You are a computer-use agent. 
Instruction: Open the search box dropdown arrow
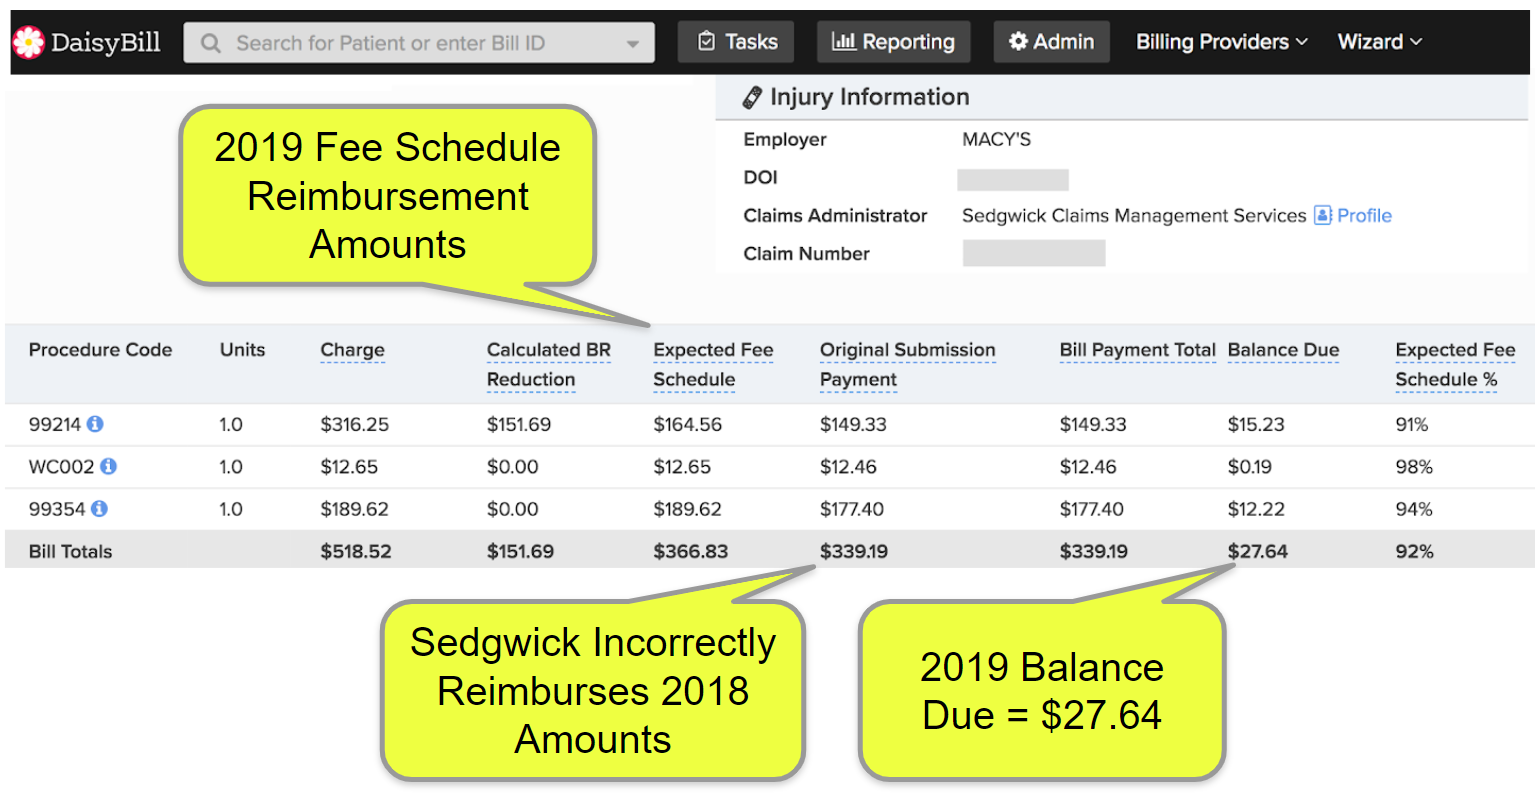pyautogui.click(x=632, y=44)
